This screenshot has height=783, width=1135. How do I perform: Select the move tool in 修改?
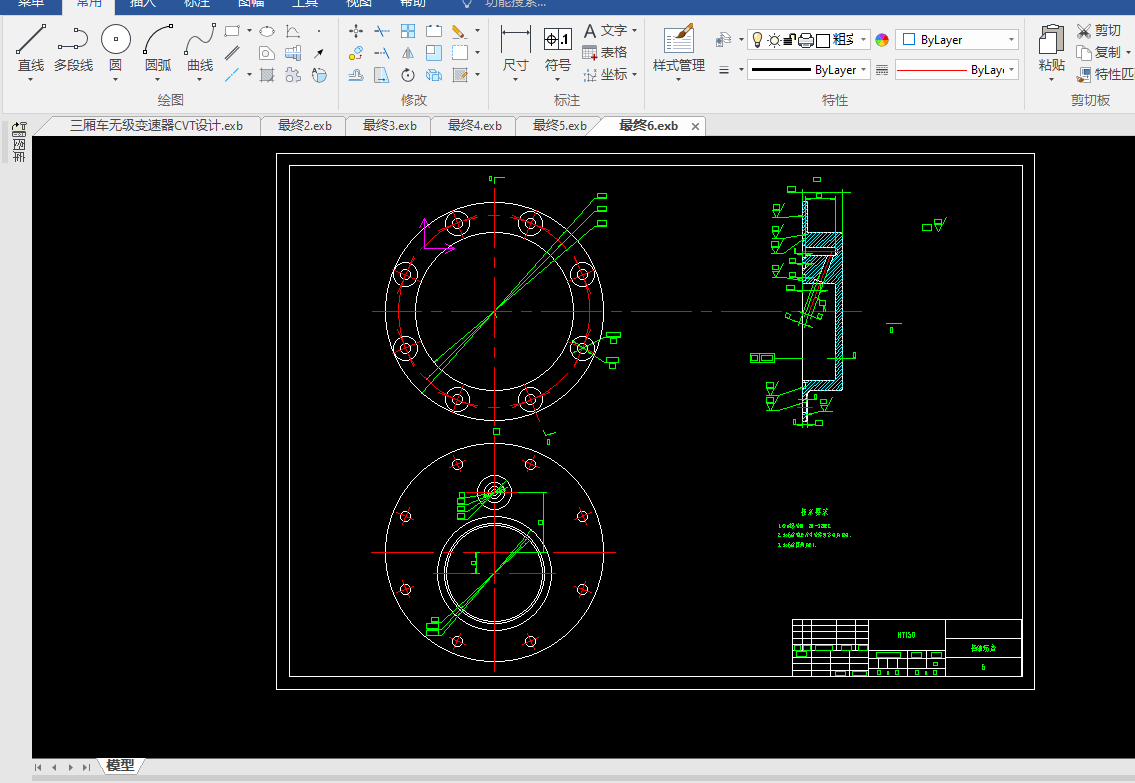tap(355, 31)
